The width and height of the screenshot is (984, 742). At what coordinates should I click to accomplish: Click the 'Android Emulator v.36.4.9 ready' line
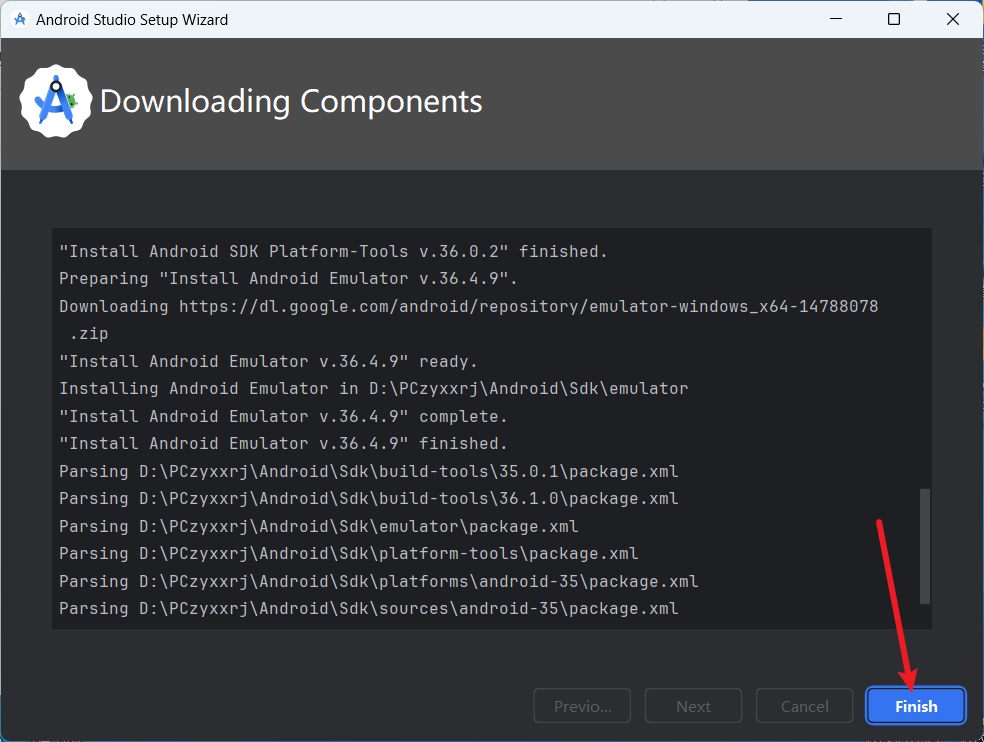268,362
